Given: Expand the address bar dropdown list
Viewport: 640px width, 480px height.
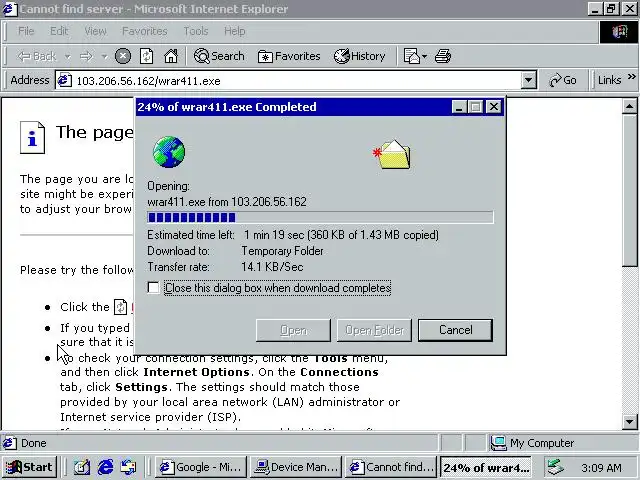Looking at the screenshot, I should (x=528, y=80).
